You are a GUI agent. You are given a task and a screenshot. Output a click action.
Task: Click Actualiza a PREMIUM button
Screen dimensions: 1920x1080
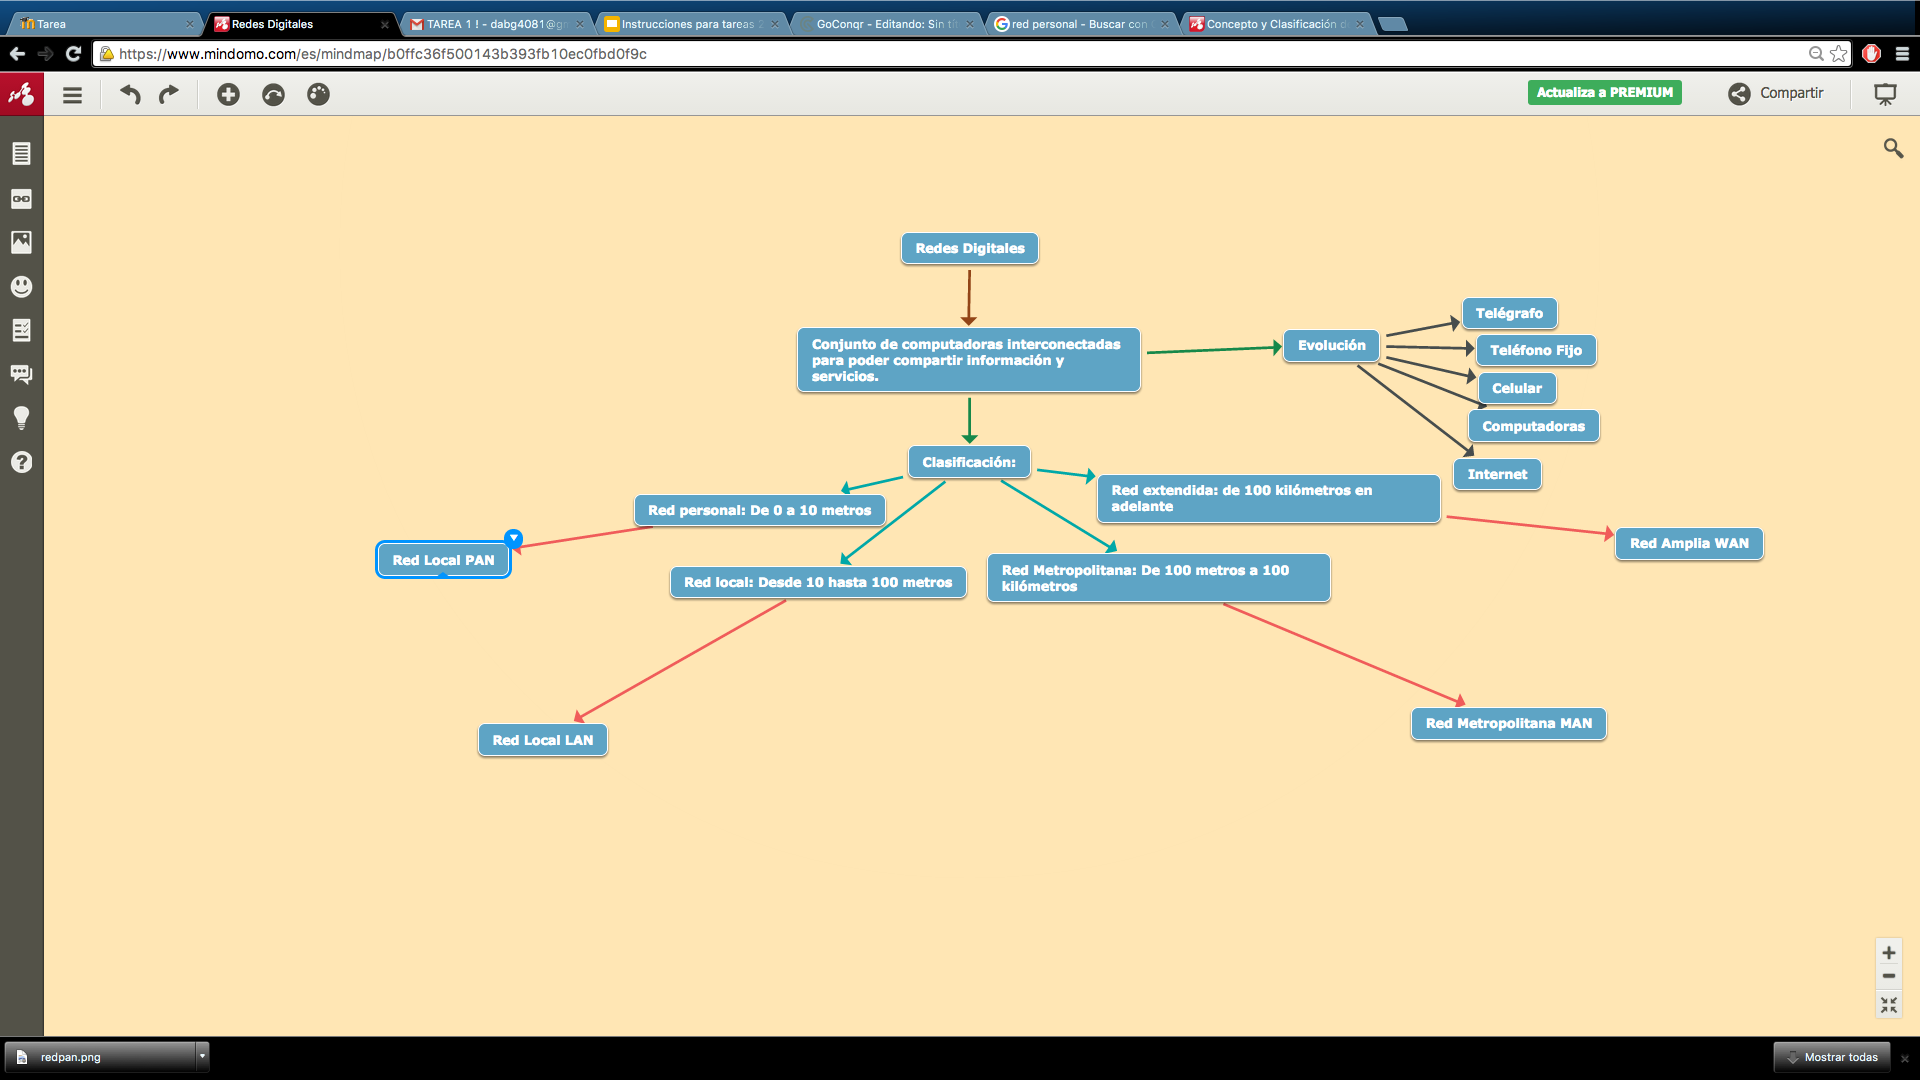[x=1604, y=92]
